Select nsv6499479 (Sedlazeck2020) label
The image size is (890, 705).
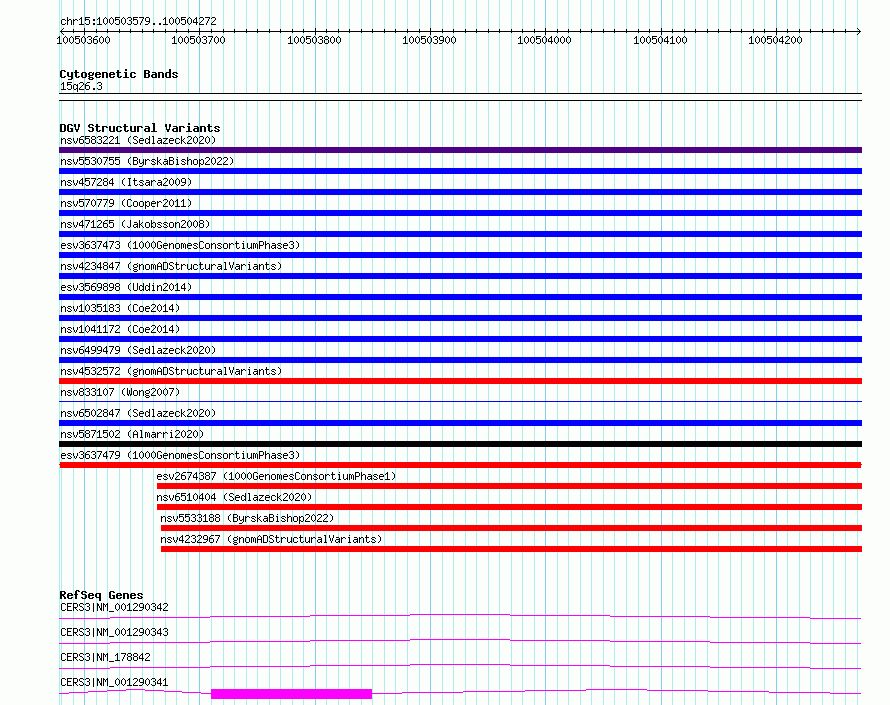point(138,350)
